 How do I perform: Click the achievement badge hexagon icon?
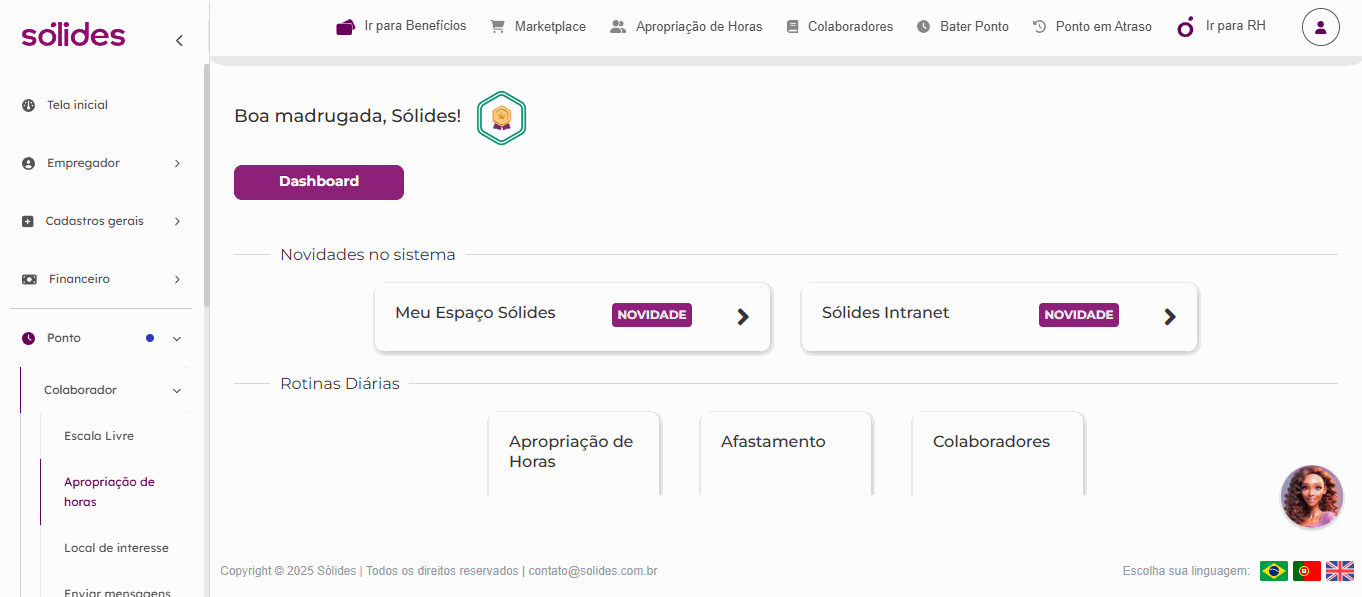pos(501,118)
